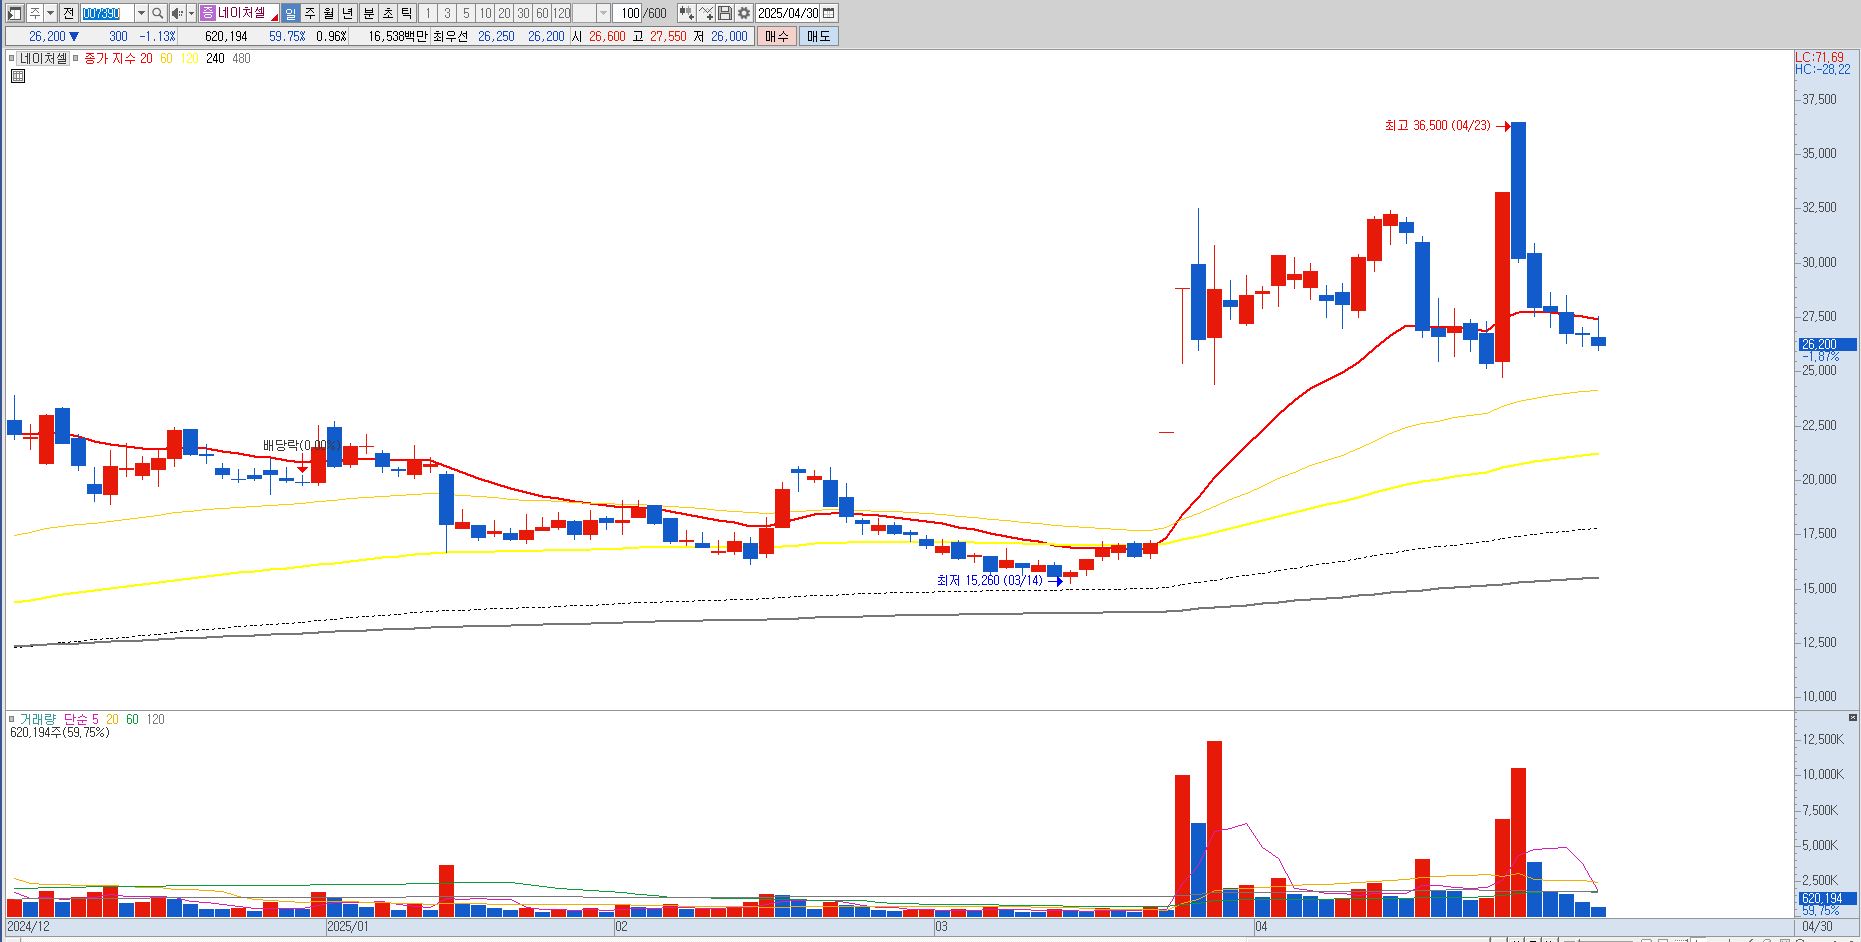Click the 620,194주(59.75%) volume readout
The width and height of the screenshot is (1861, 942).
click(x=60, y=733)
